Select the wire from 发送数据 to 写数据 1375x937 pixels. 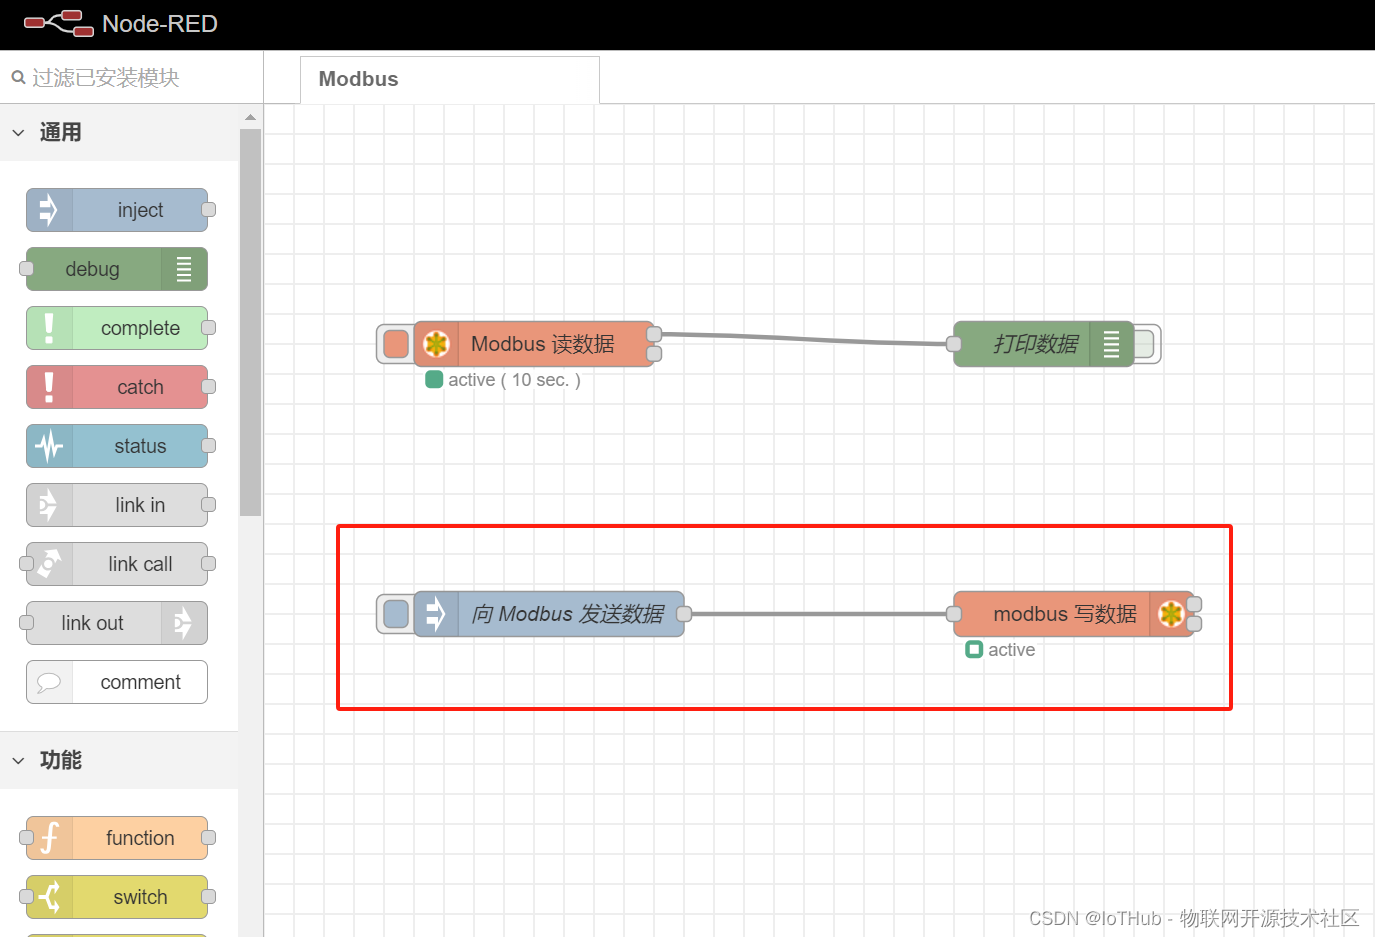[819, 614]
